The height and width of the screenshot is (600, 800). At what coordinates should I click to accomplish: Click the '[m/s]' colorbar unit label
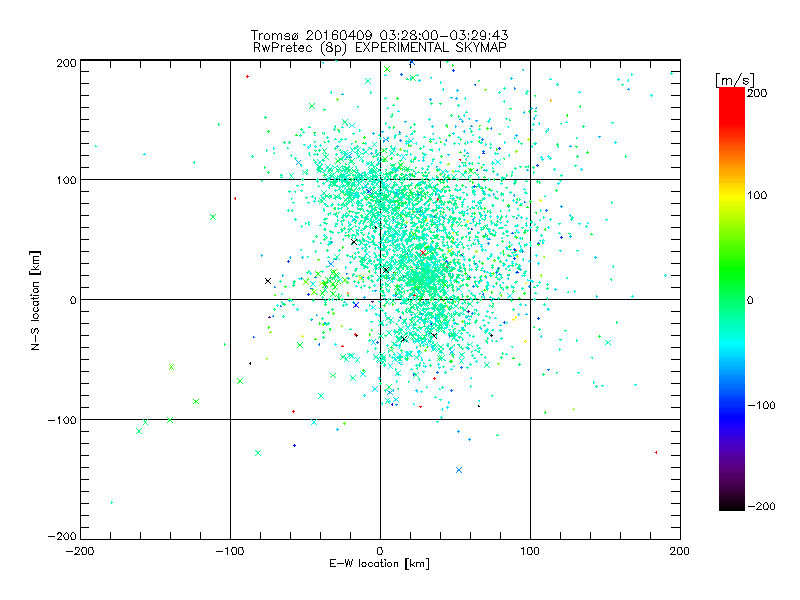click(x=735, y=80)
